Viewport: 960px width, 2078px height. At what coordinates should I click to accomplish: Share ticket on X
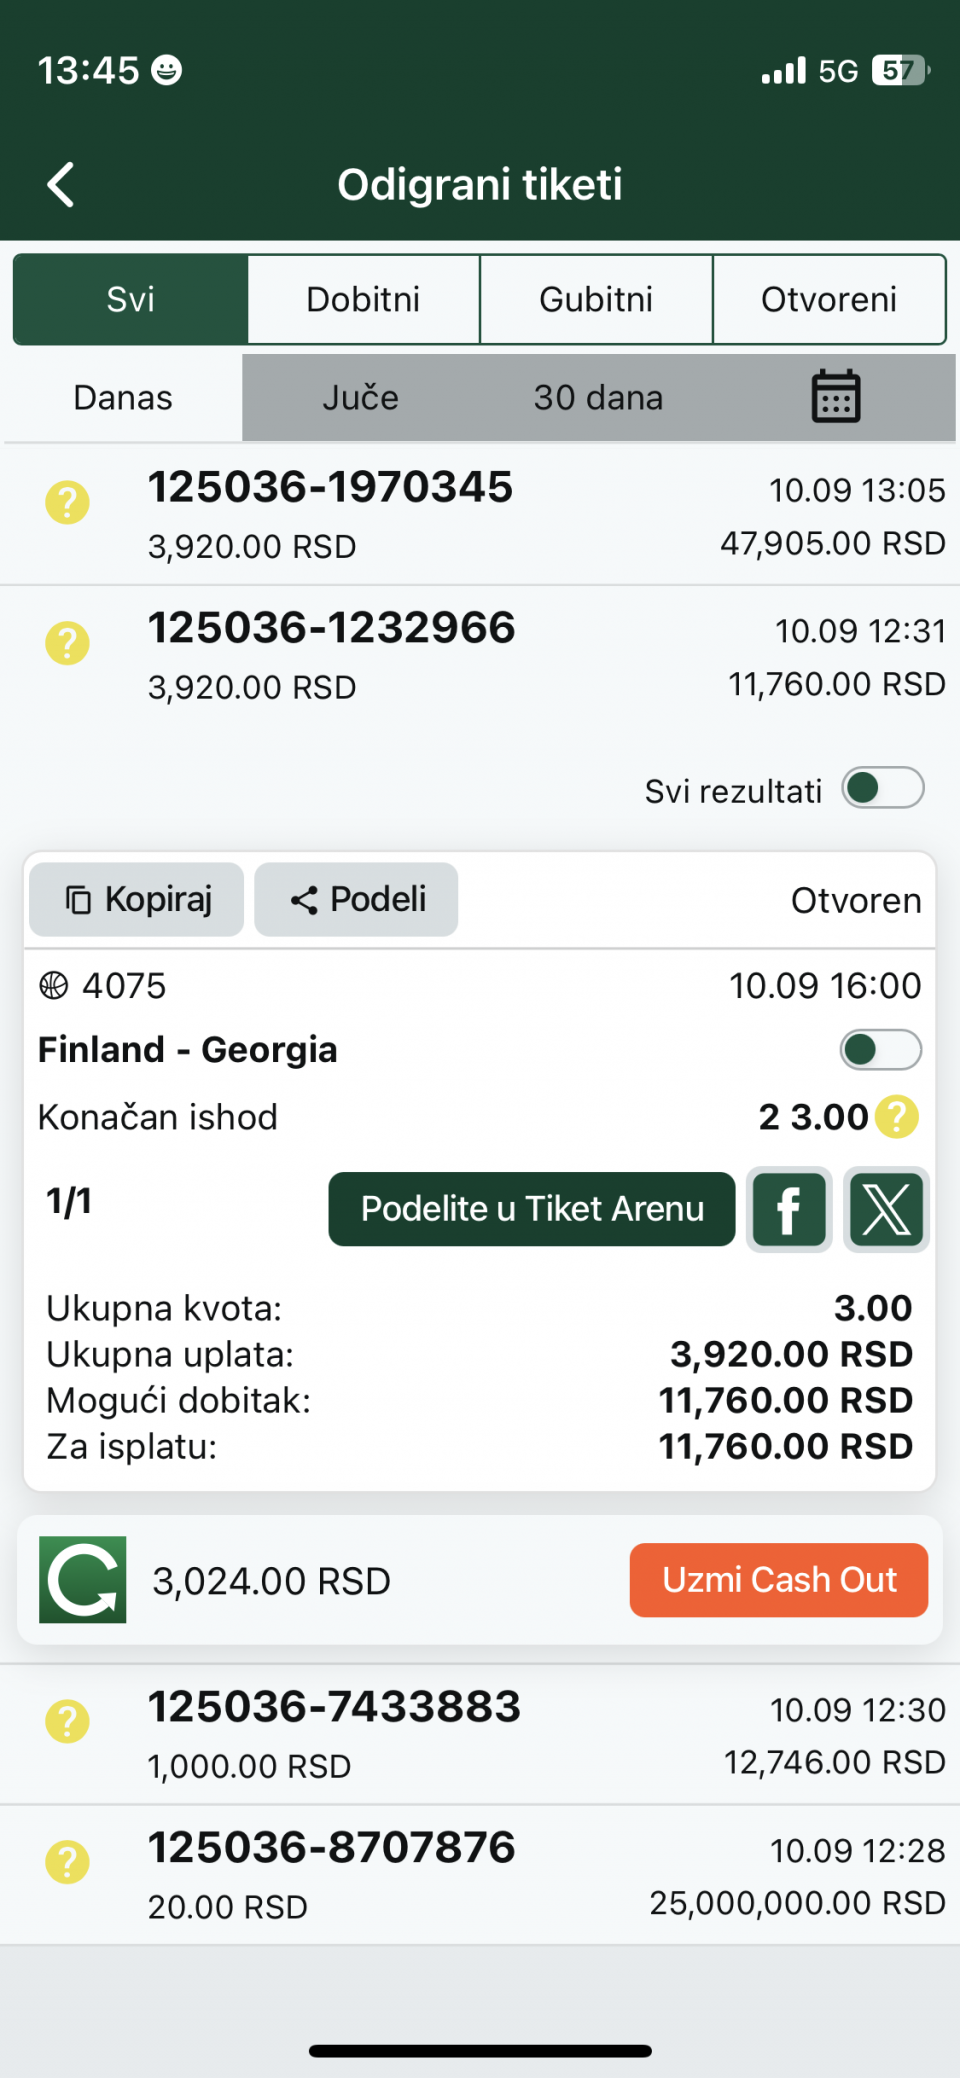[x=886, y=1209]
